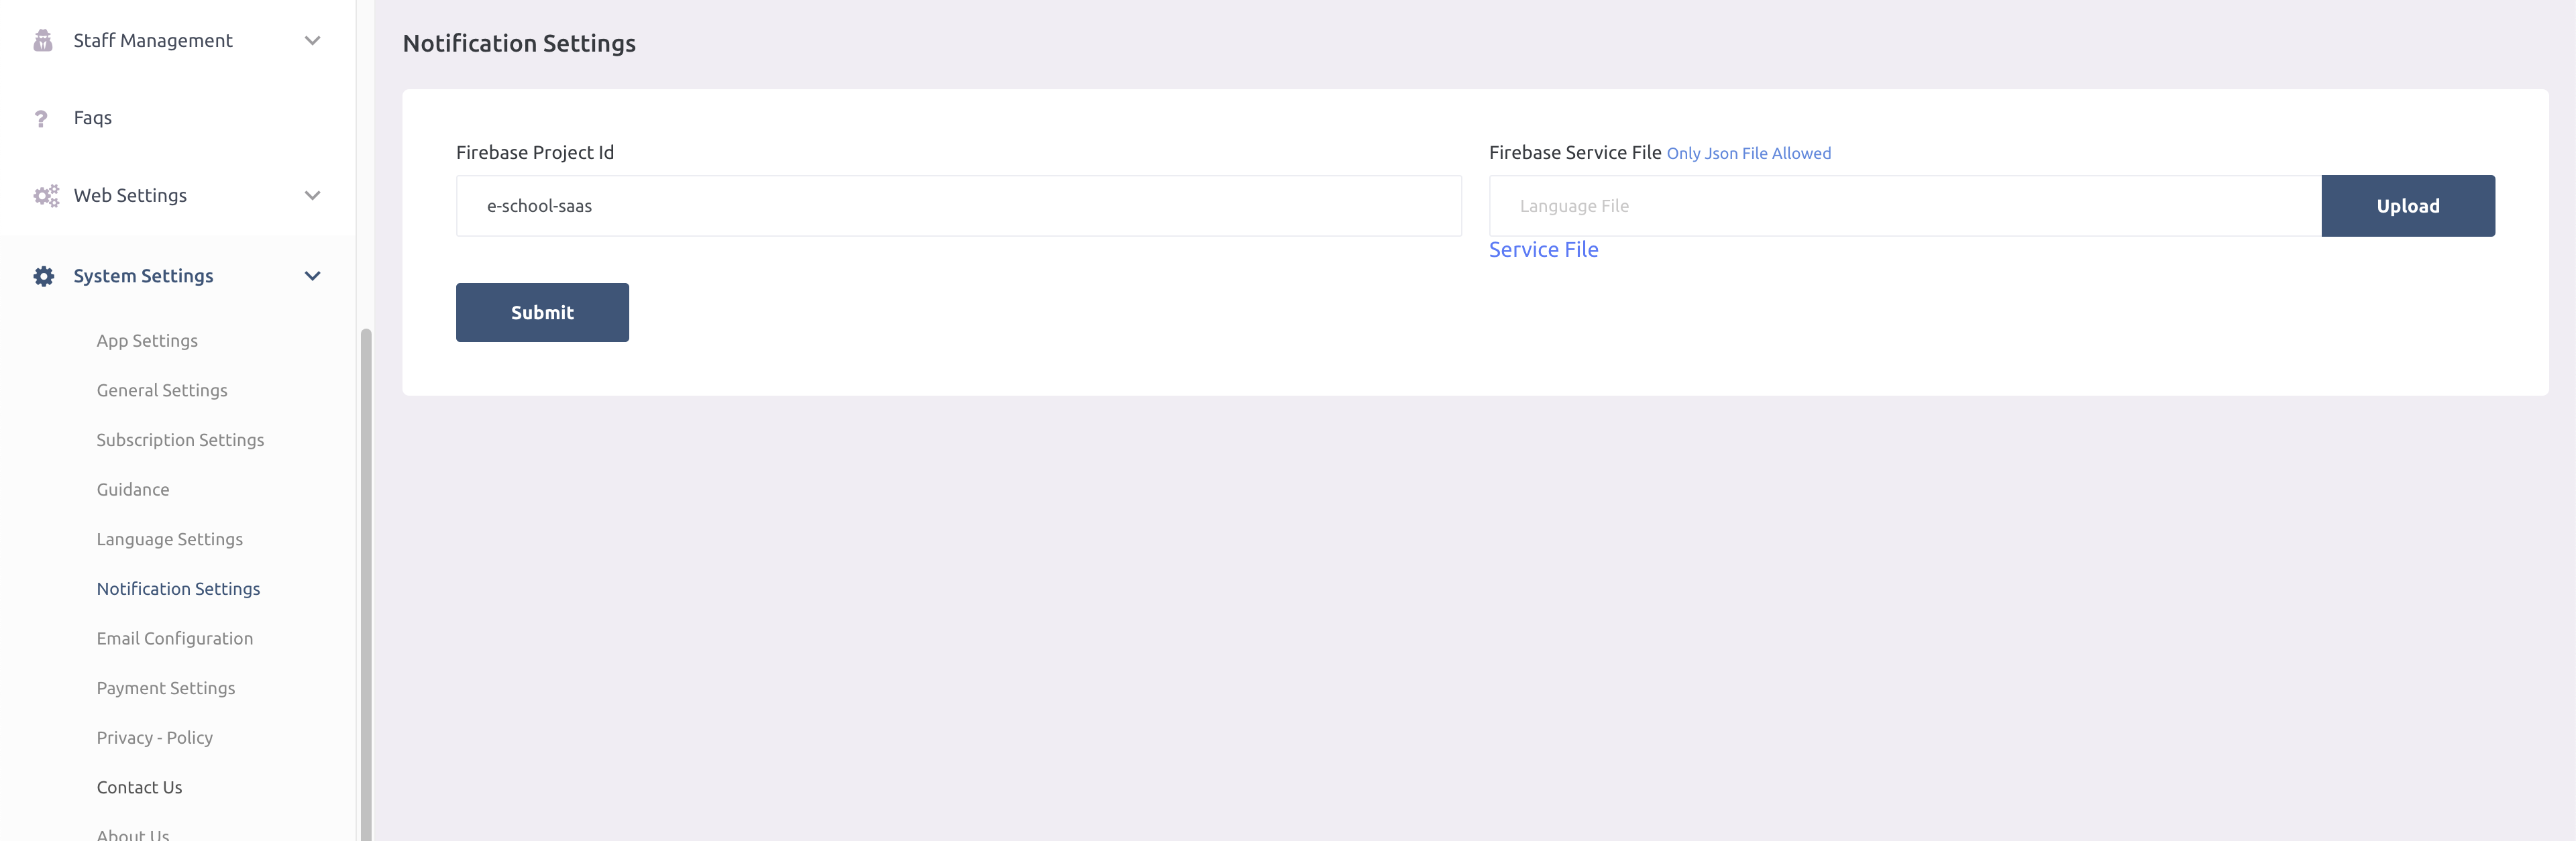Click the Staff Management sidebar icon
Viewport: 2576px width, 841px height.
(43, 40)
